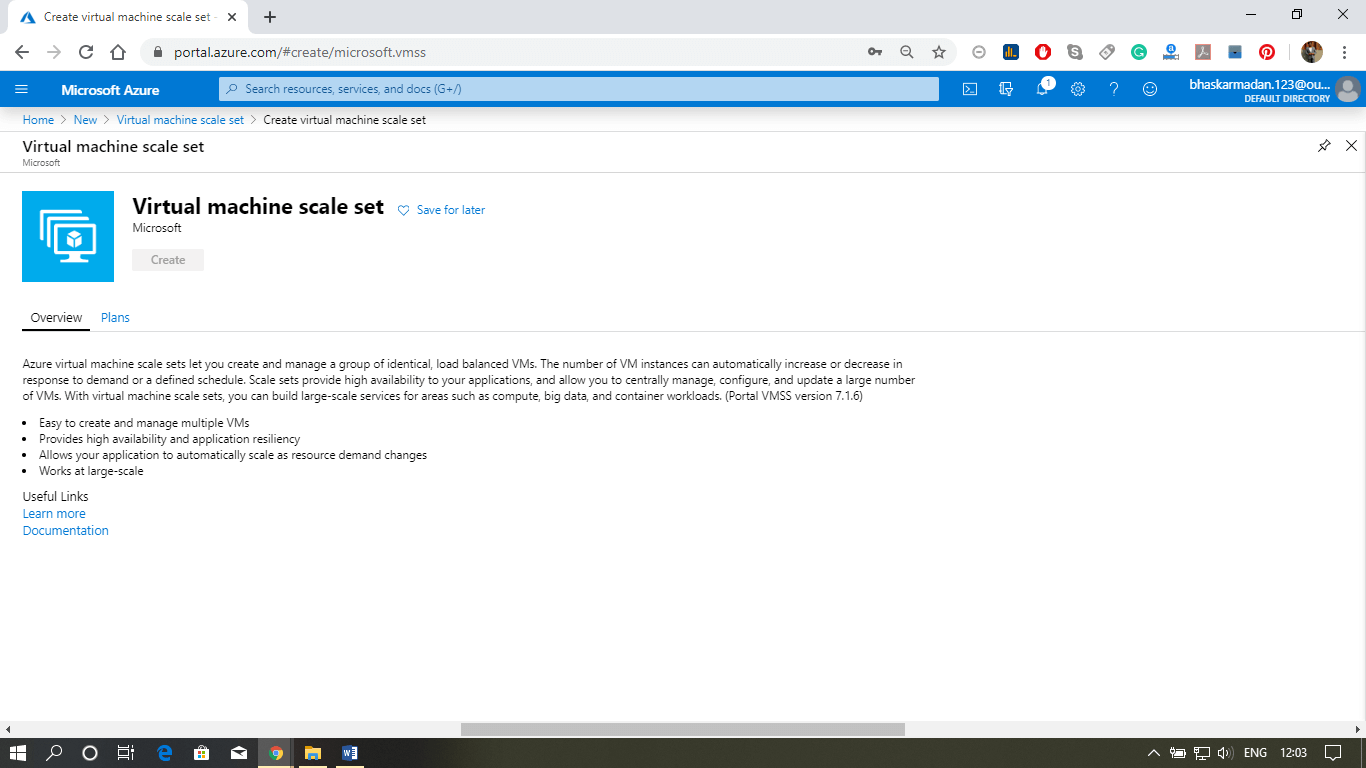The height and width of the screenshot is (768, 1366).
Task: Send feedback via the smiley icon
Action: (x=1149, y=89)
